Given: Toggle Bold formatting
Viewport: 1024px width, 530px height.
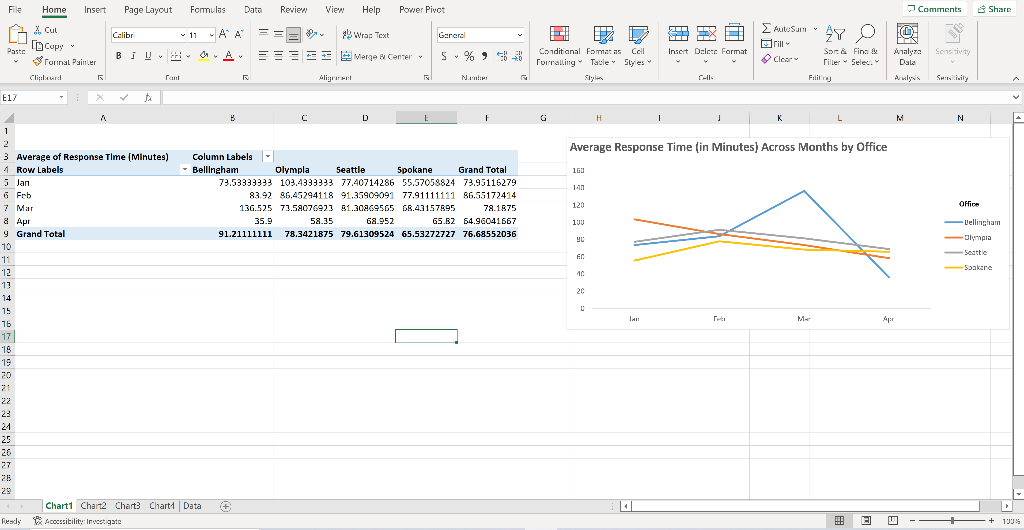Looking at the screenshot, I should click(118, 56).
